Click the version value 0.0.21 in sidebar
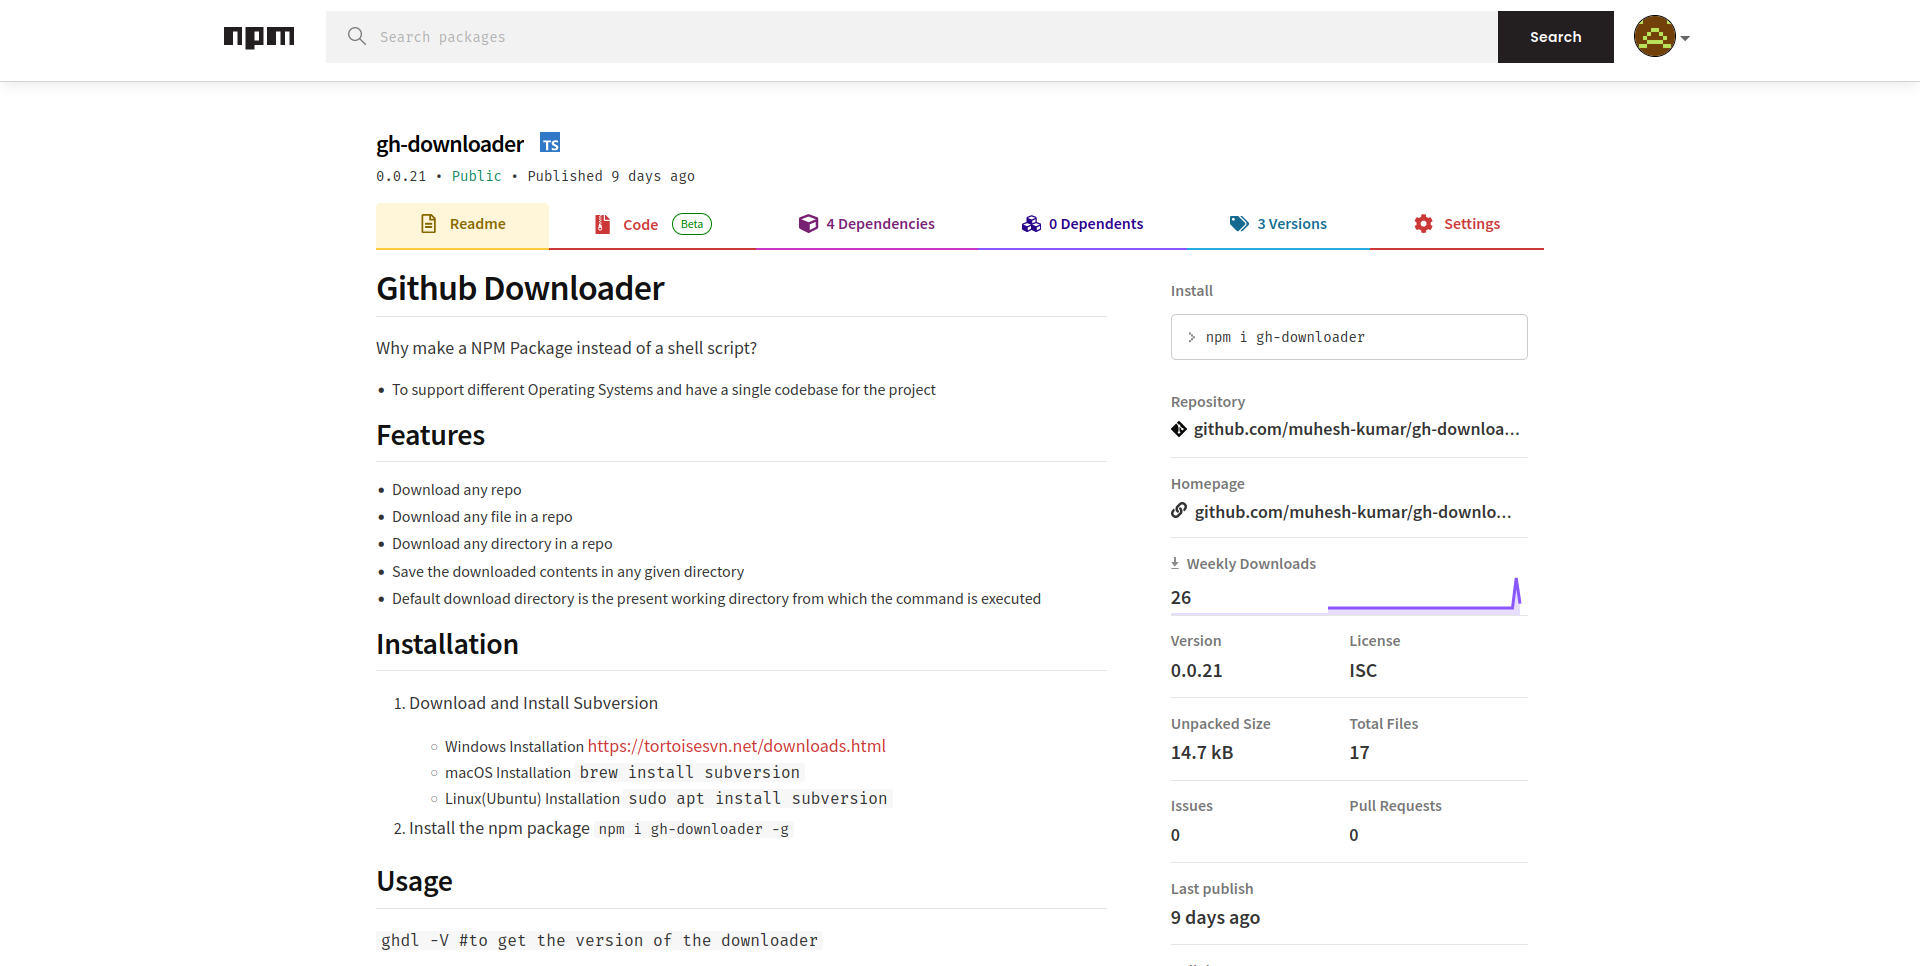This screenshot has height=966, width=1920. point(1196,671)
